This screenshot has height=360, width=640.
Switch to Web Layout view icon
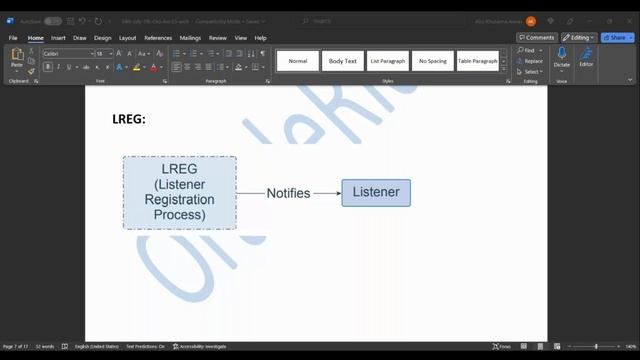pyautogui.click(x=557, y=347)
